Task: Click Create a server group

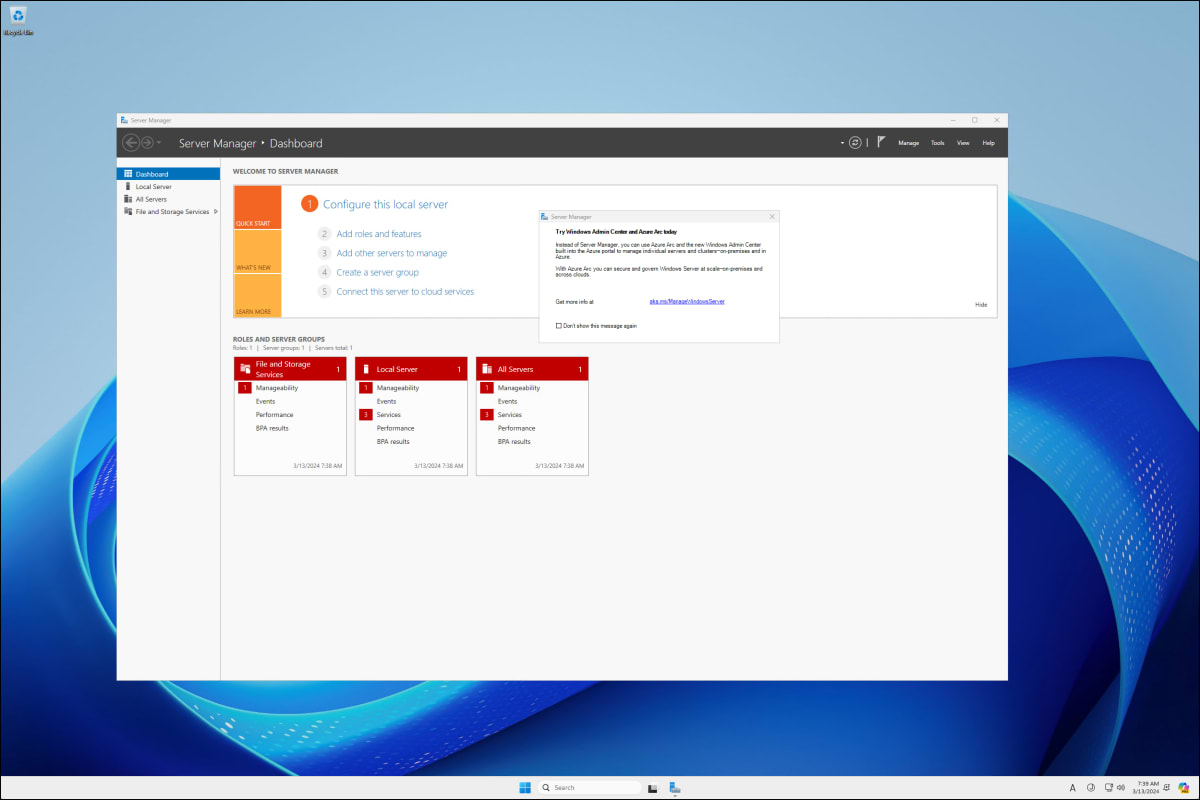Action: pyautogui.click(x=378, y=272)
